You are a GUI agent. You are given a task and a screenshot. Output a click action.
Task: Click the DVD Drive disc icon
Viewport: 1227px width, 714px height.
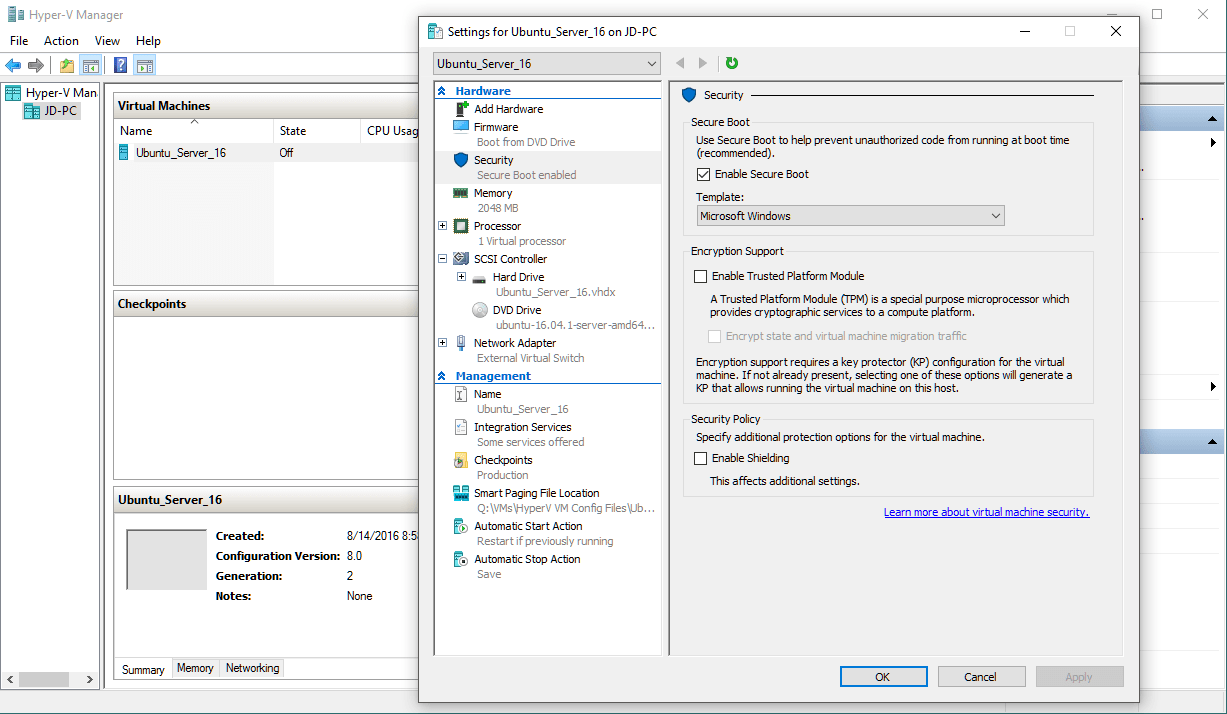tap(480, 310)
